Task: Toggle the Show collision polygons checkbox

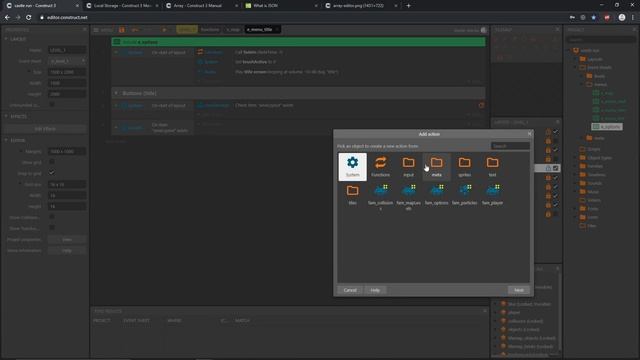Action: 52,217
